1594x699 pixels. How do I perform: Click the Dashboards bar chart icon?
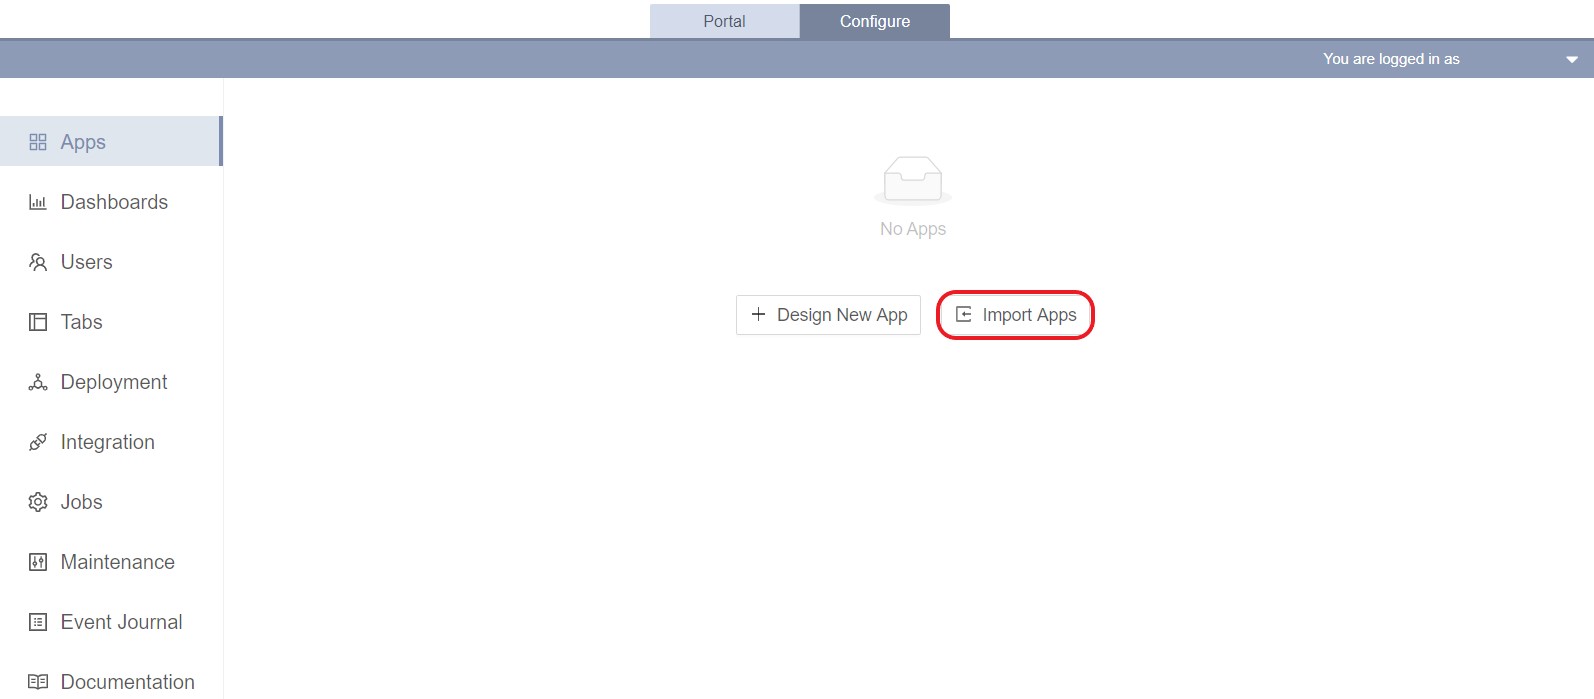(x=38, y=202)
